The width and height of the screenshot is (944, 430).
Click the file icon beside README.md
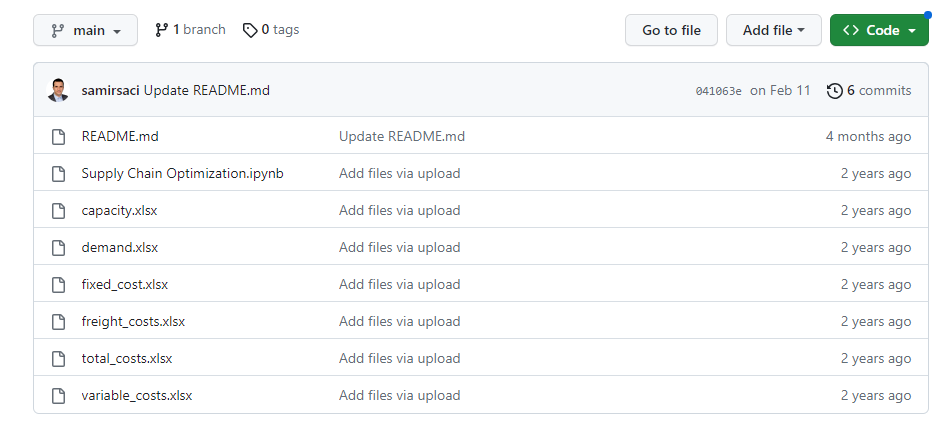pos(58,136)
